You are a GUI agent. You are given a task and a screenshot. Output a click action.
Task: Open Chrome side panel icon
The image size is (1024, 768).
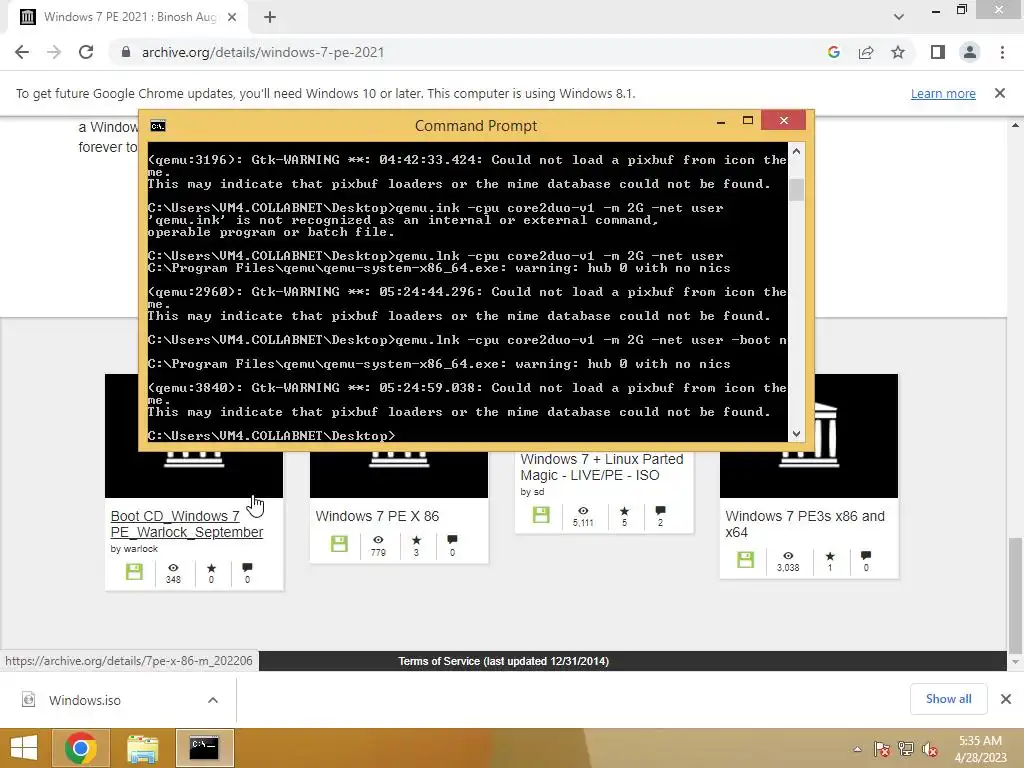938,52
